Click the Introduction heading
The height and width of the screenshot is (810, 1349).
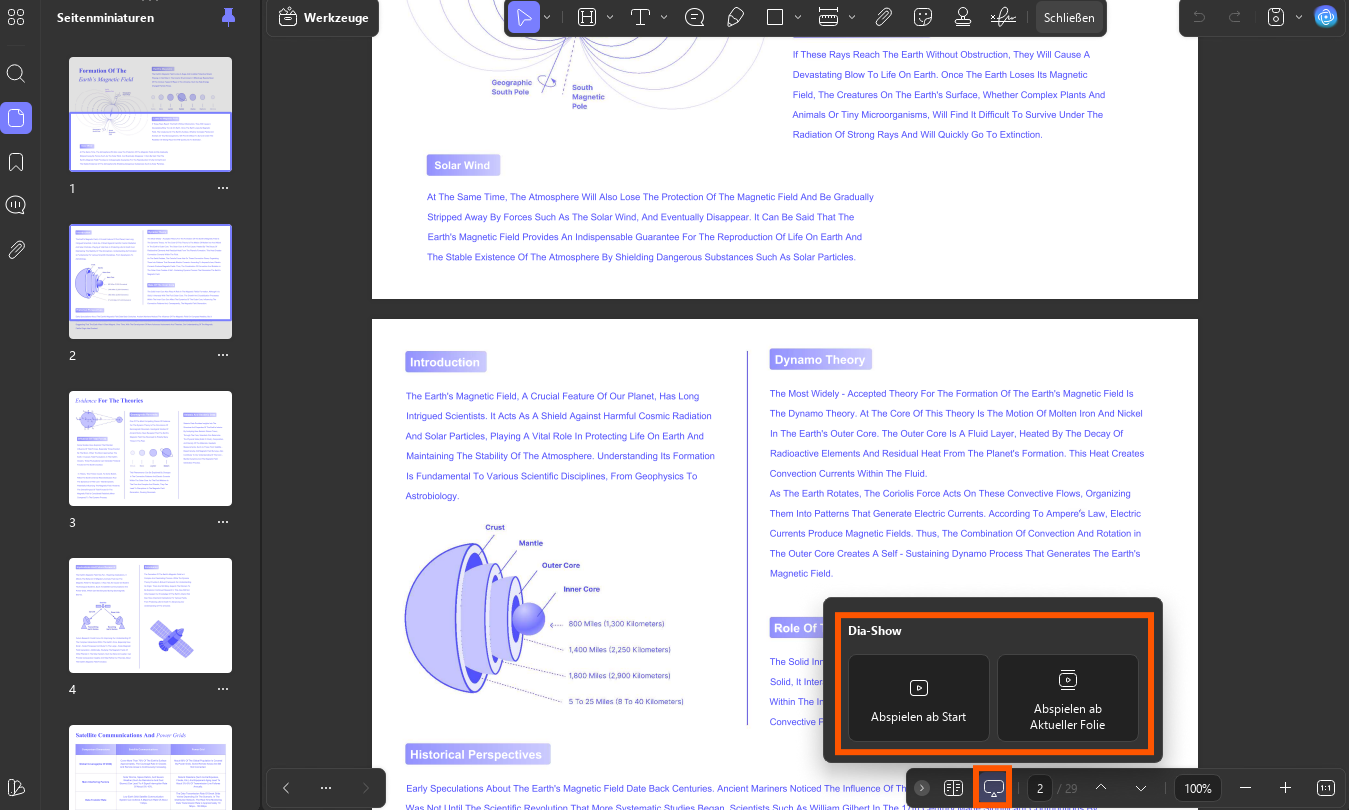coord(445,362)
